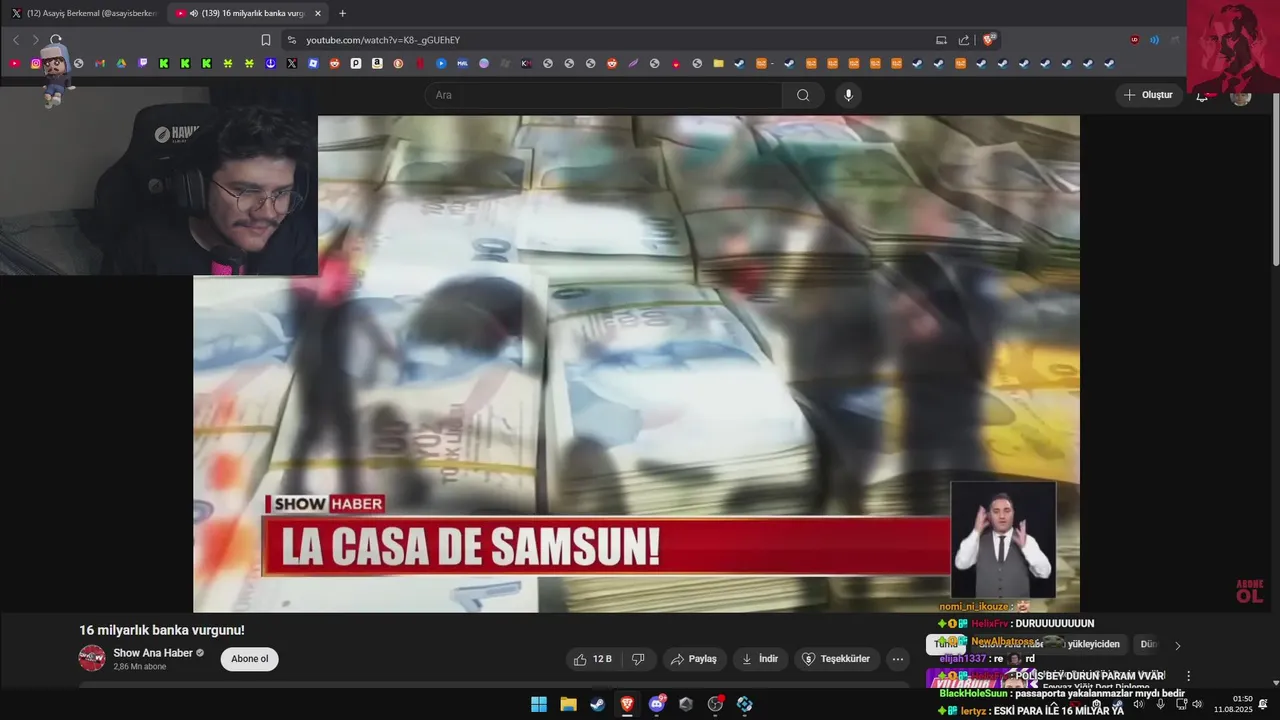Run the YouTube search with magnifier button
This screenshot has width=1280, height=720.
coord(803,95)
